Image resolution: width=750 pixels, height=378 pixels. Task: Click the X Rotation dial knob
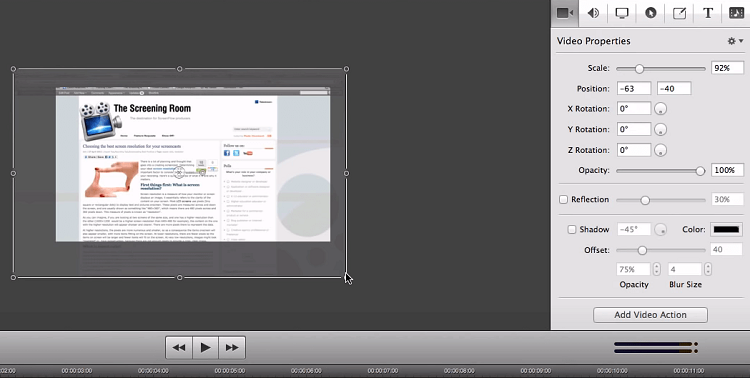(x=661, y=109)
